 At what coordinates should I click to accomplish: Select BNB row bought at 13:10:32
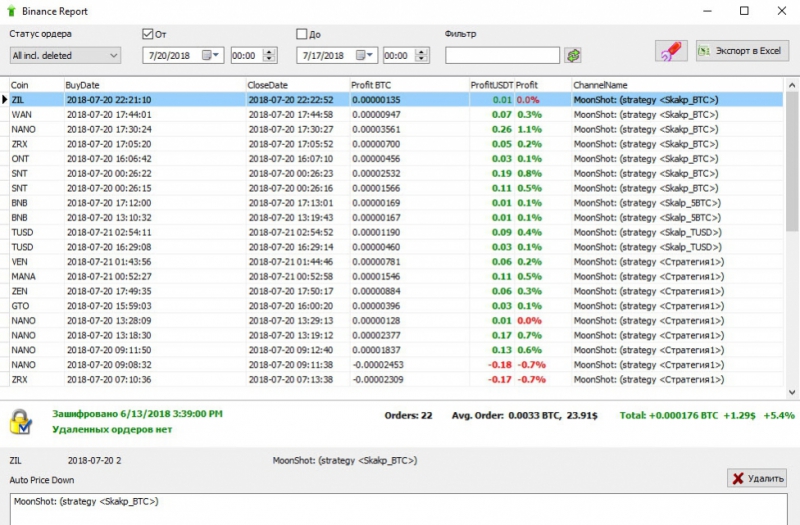tap(396, 217)
